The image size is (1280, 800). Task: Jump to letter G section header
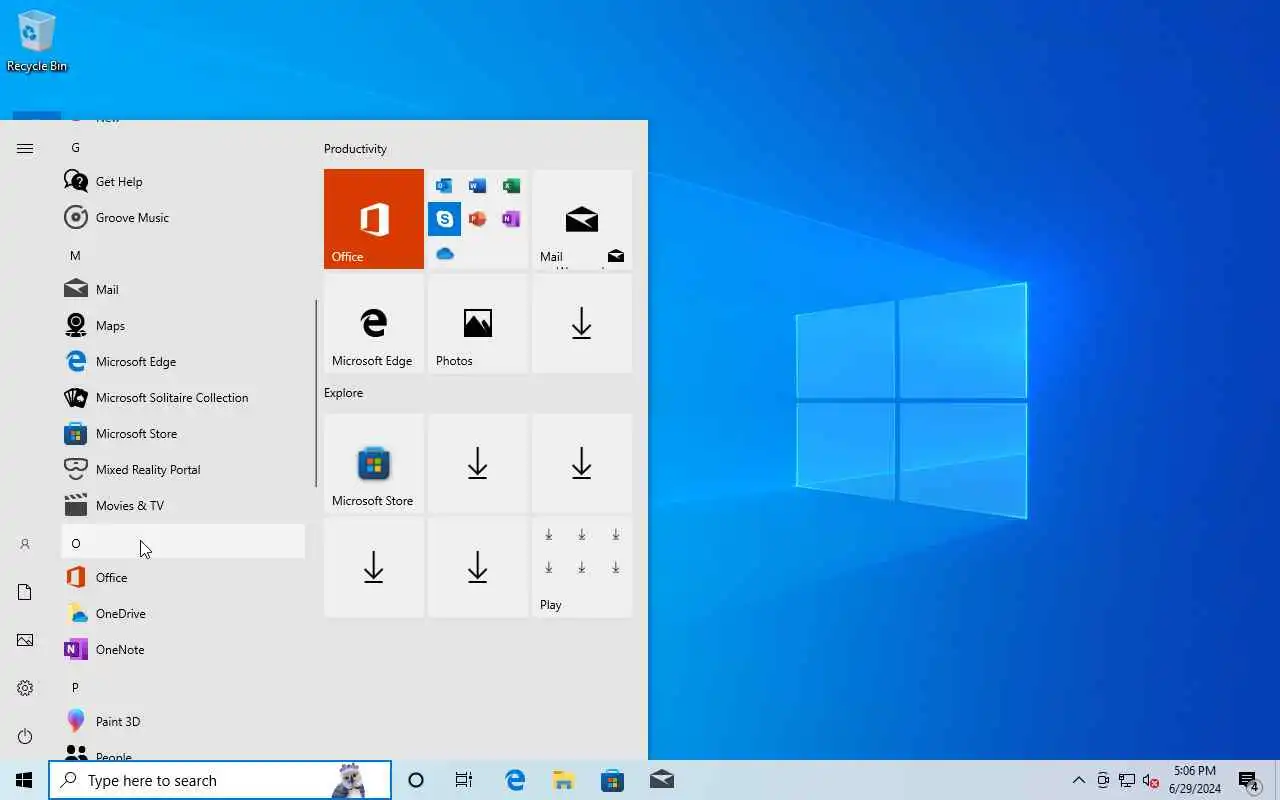point(183,147)
